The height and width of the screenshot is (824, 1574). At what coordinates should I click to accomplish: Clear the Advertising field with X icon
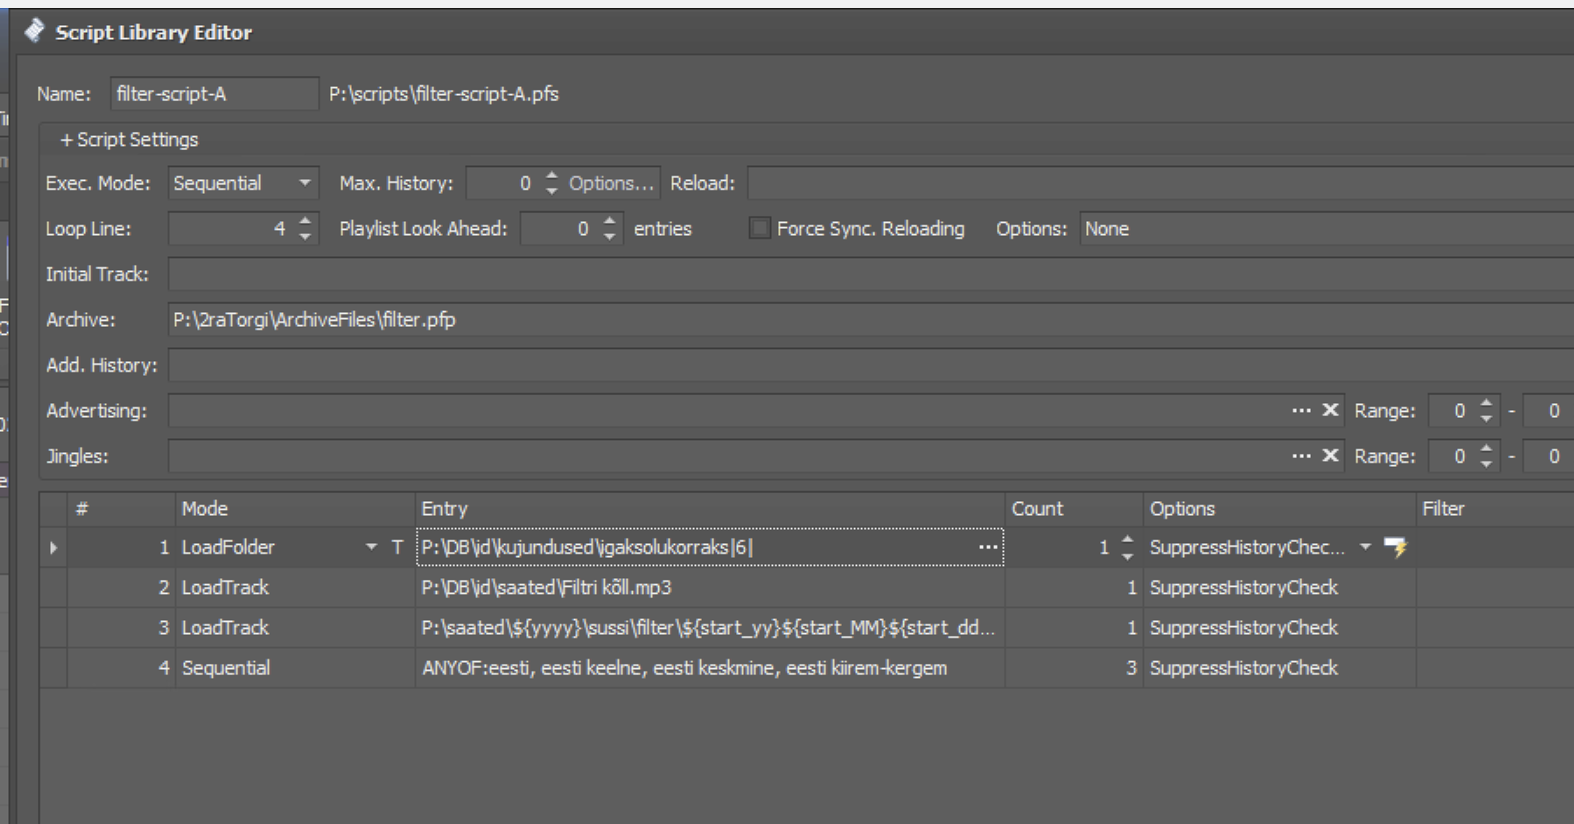1330,410
